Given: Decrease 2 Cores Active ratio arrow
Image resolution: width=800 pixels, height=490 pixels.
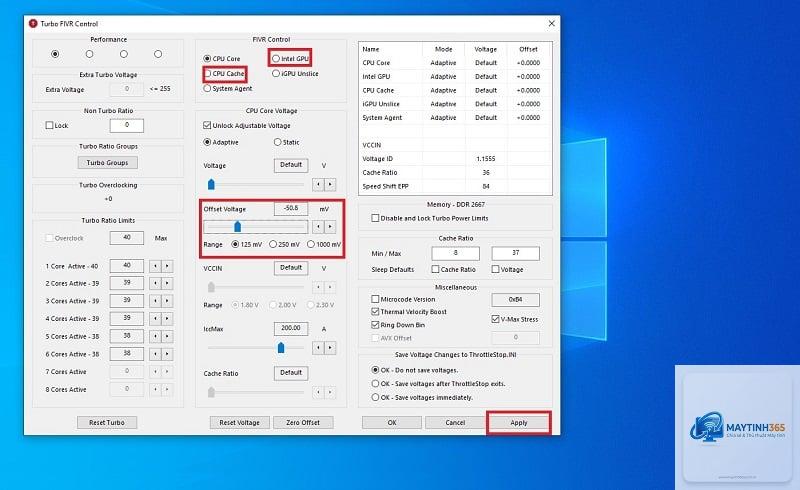Looking at the screenshot, I should click(x=155, y=283).
